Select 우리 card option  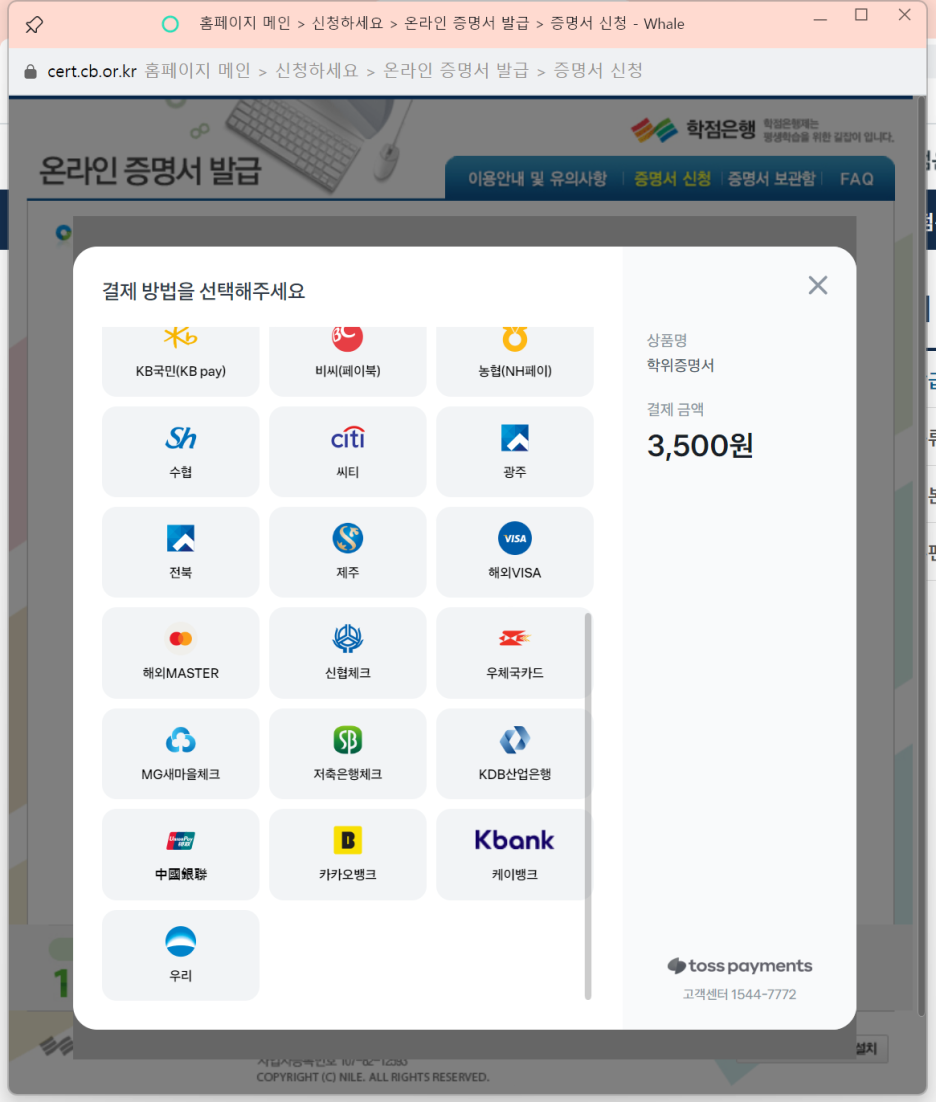(x=181, y=955)
